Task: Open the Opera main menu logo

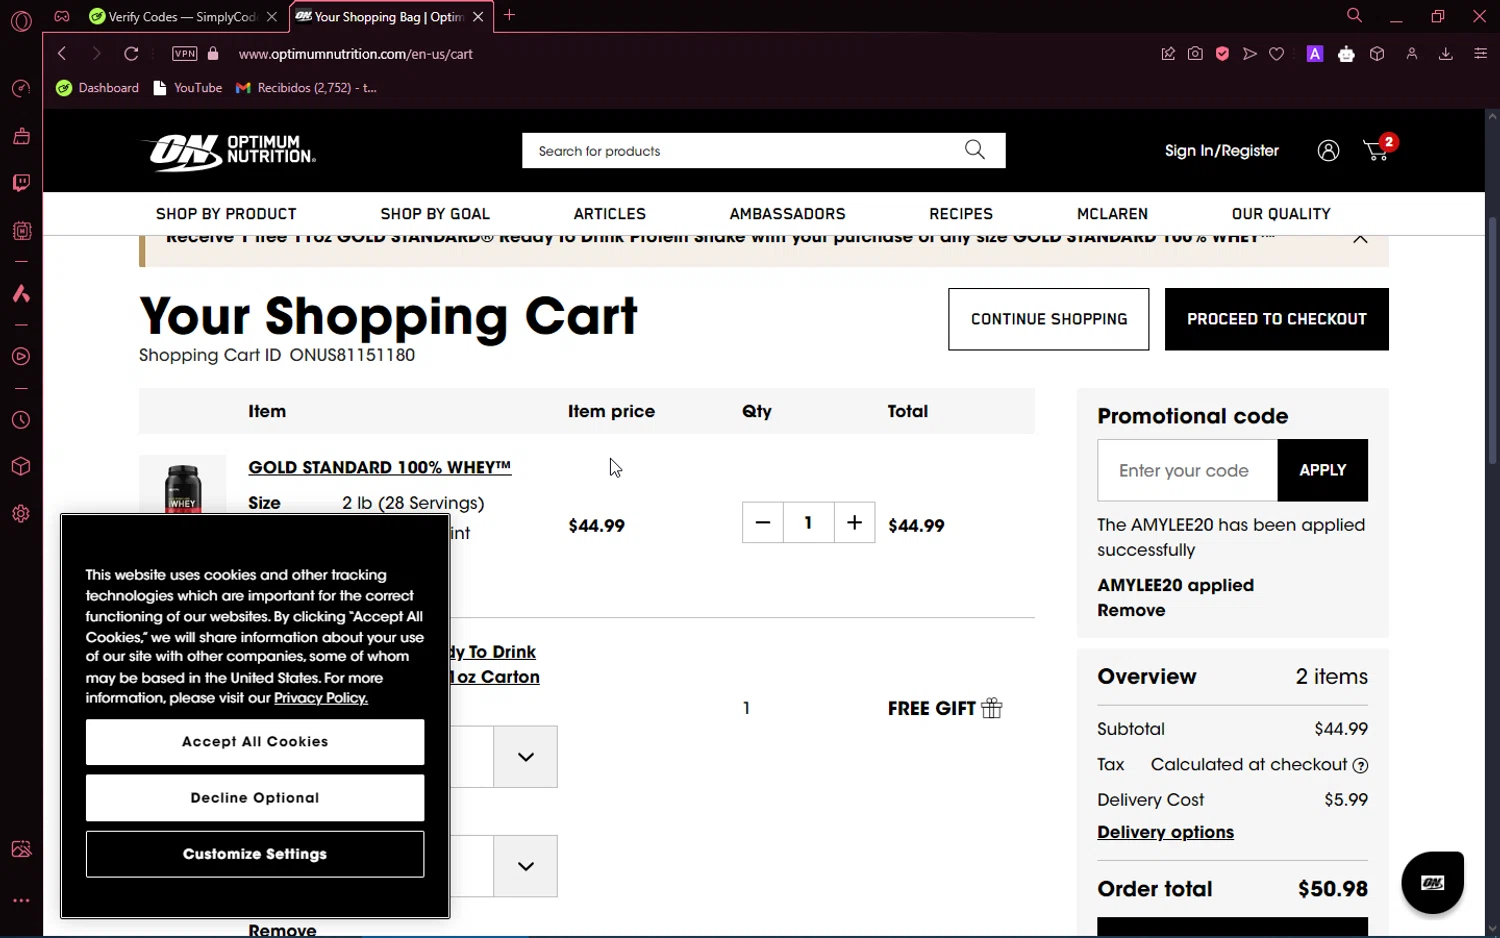Action: pos(21,20)
